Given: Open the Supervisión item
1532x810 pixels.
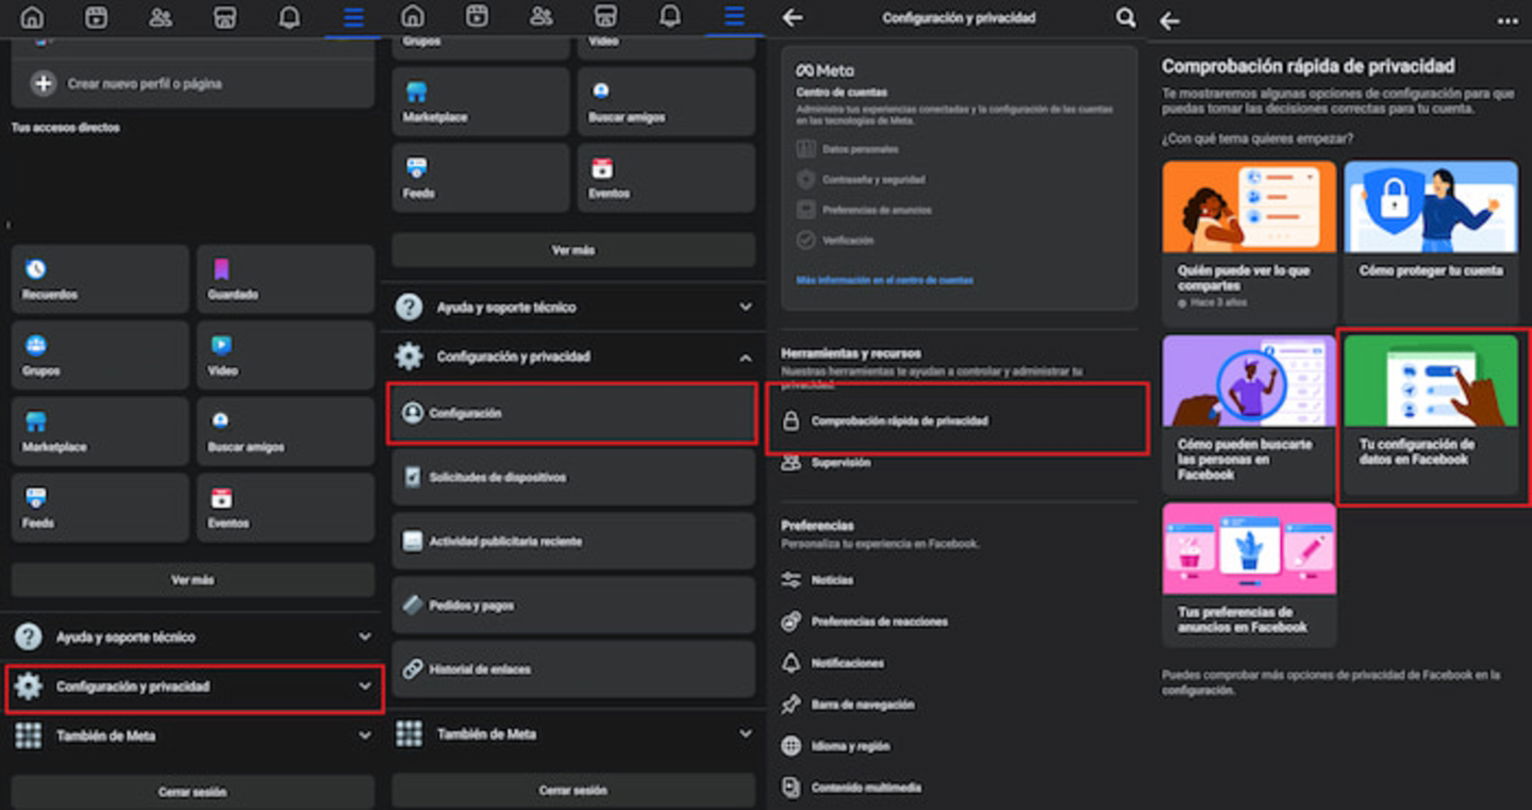Looking at the screenshot, I should 826,463.
